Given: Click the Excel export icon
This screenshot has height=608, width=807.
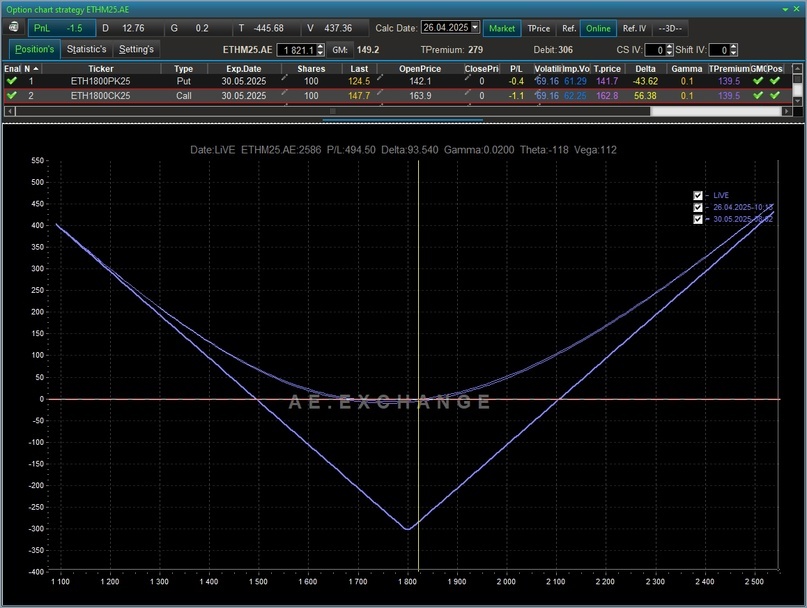Looking at the screenshot, I should tap(13, 27).
